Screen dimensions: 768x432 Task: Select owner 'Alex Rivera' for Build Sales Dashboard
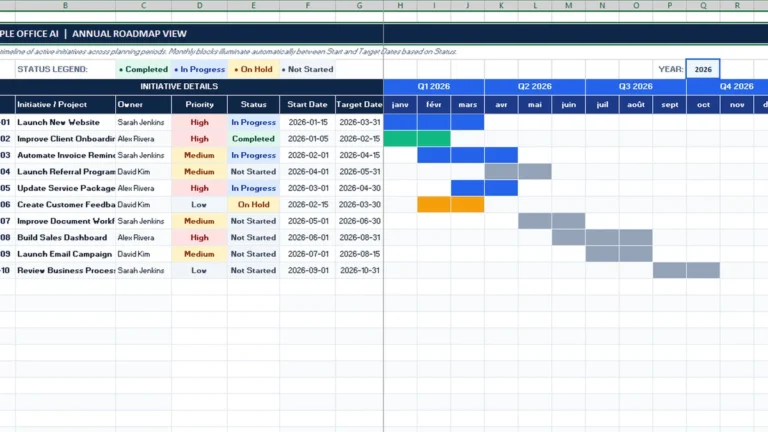click(x=144, y=238)
